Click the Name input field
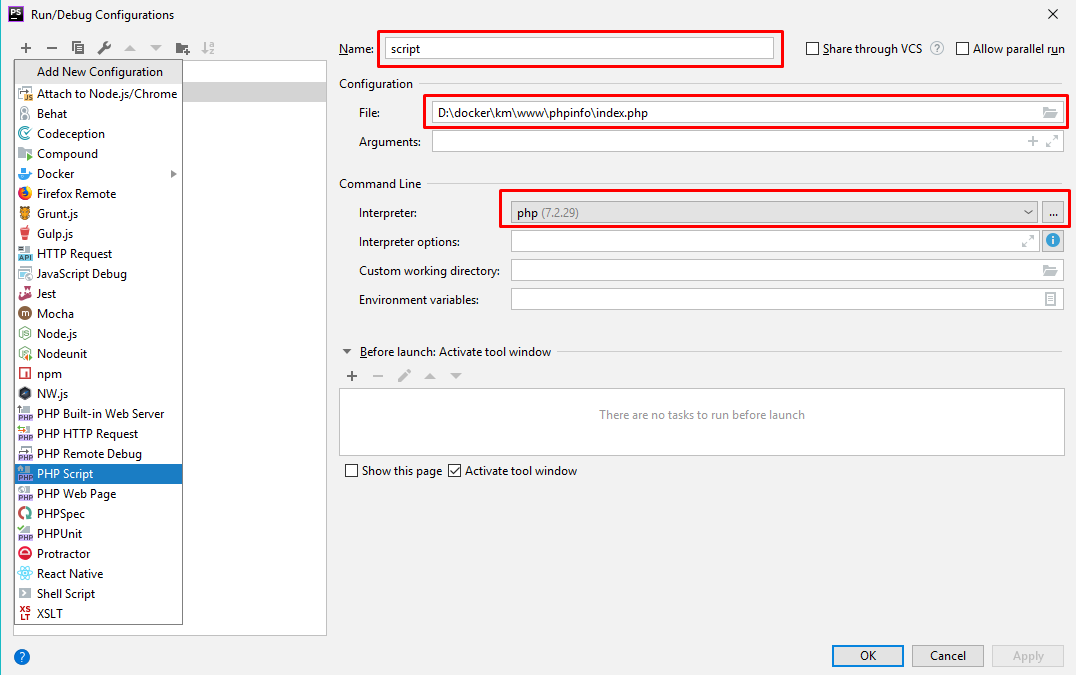Image resolution: width=1076 pixels, height=675 pixels. pyautogui.click(x=578, y=48)
